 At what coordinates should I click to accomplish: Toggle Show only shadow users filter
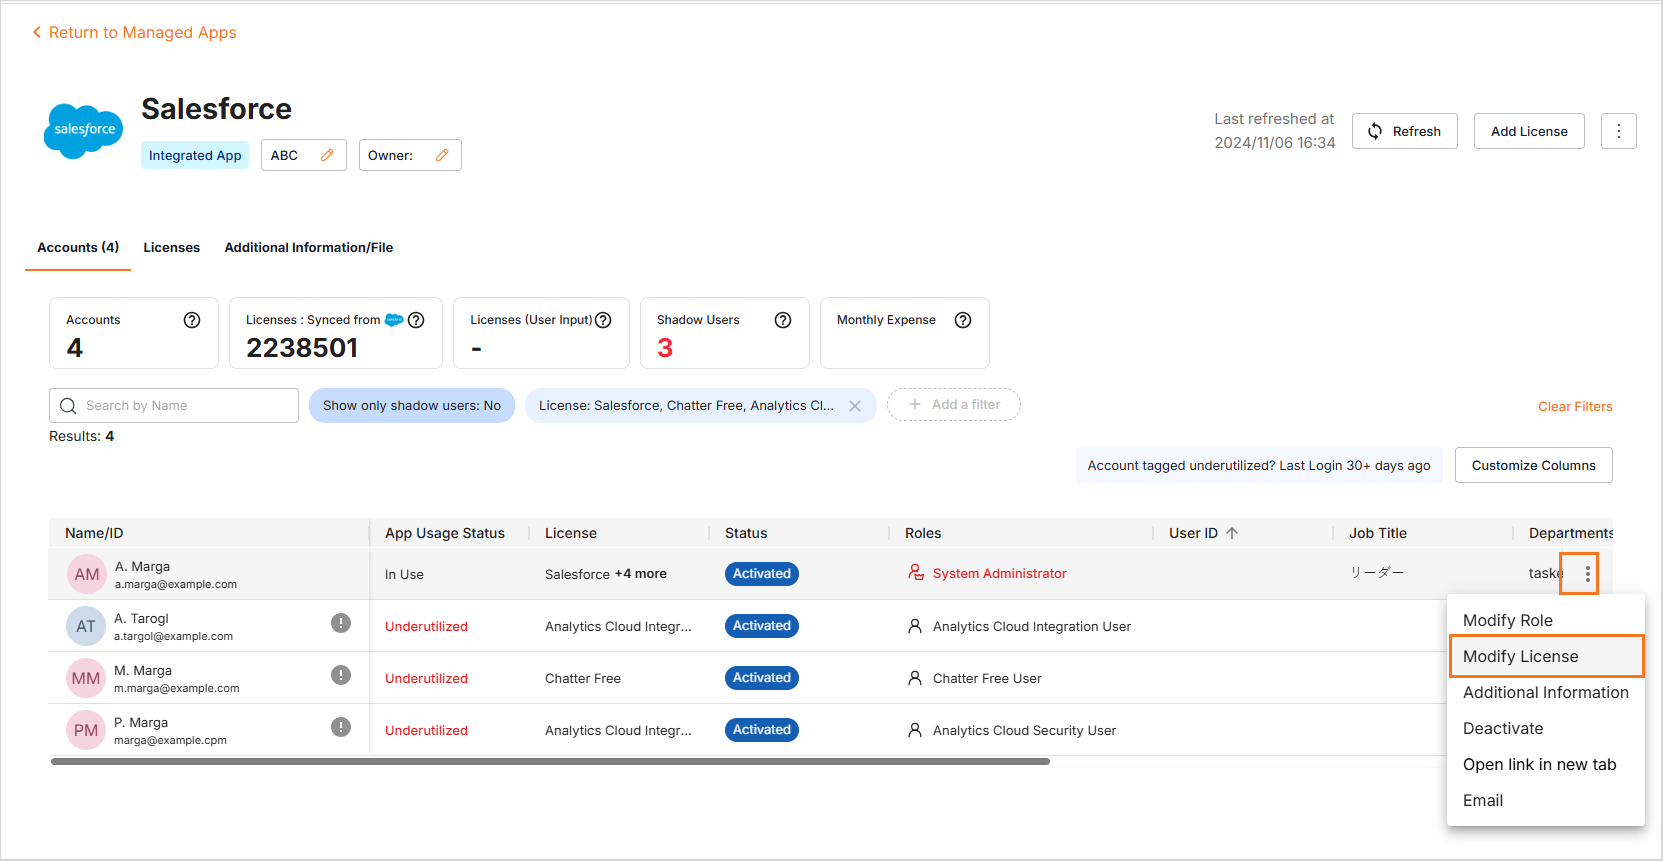pyautogui.click(x=412, y=405)
